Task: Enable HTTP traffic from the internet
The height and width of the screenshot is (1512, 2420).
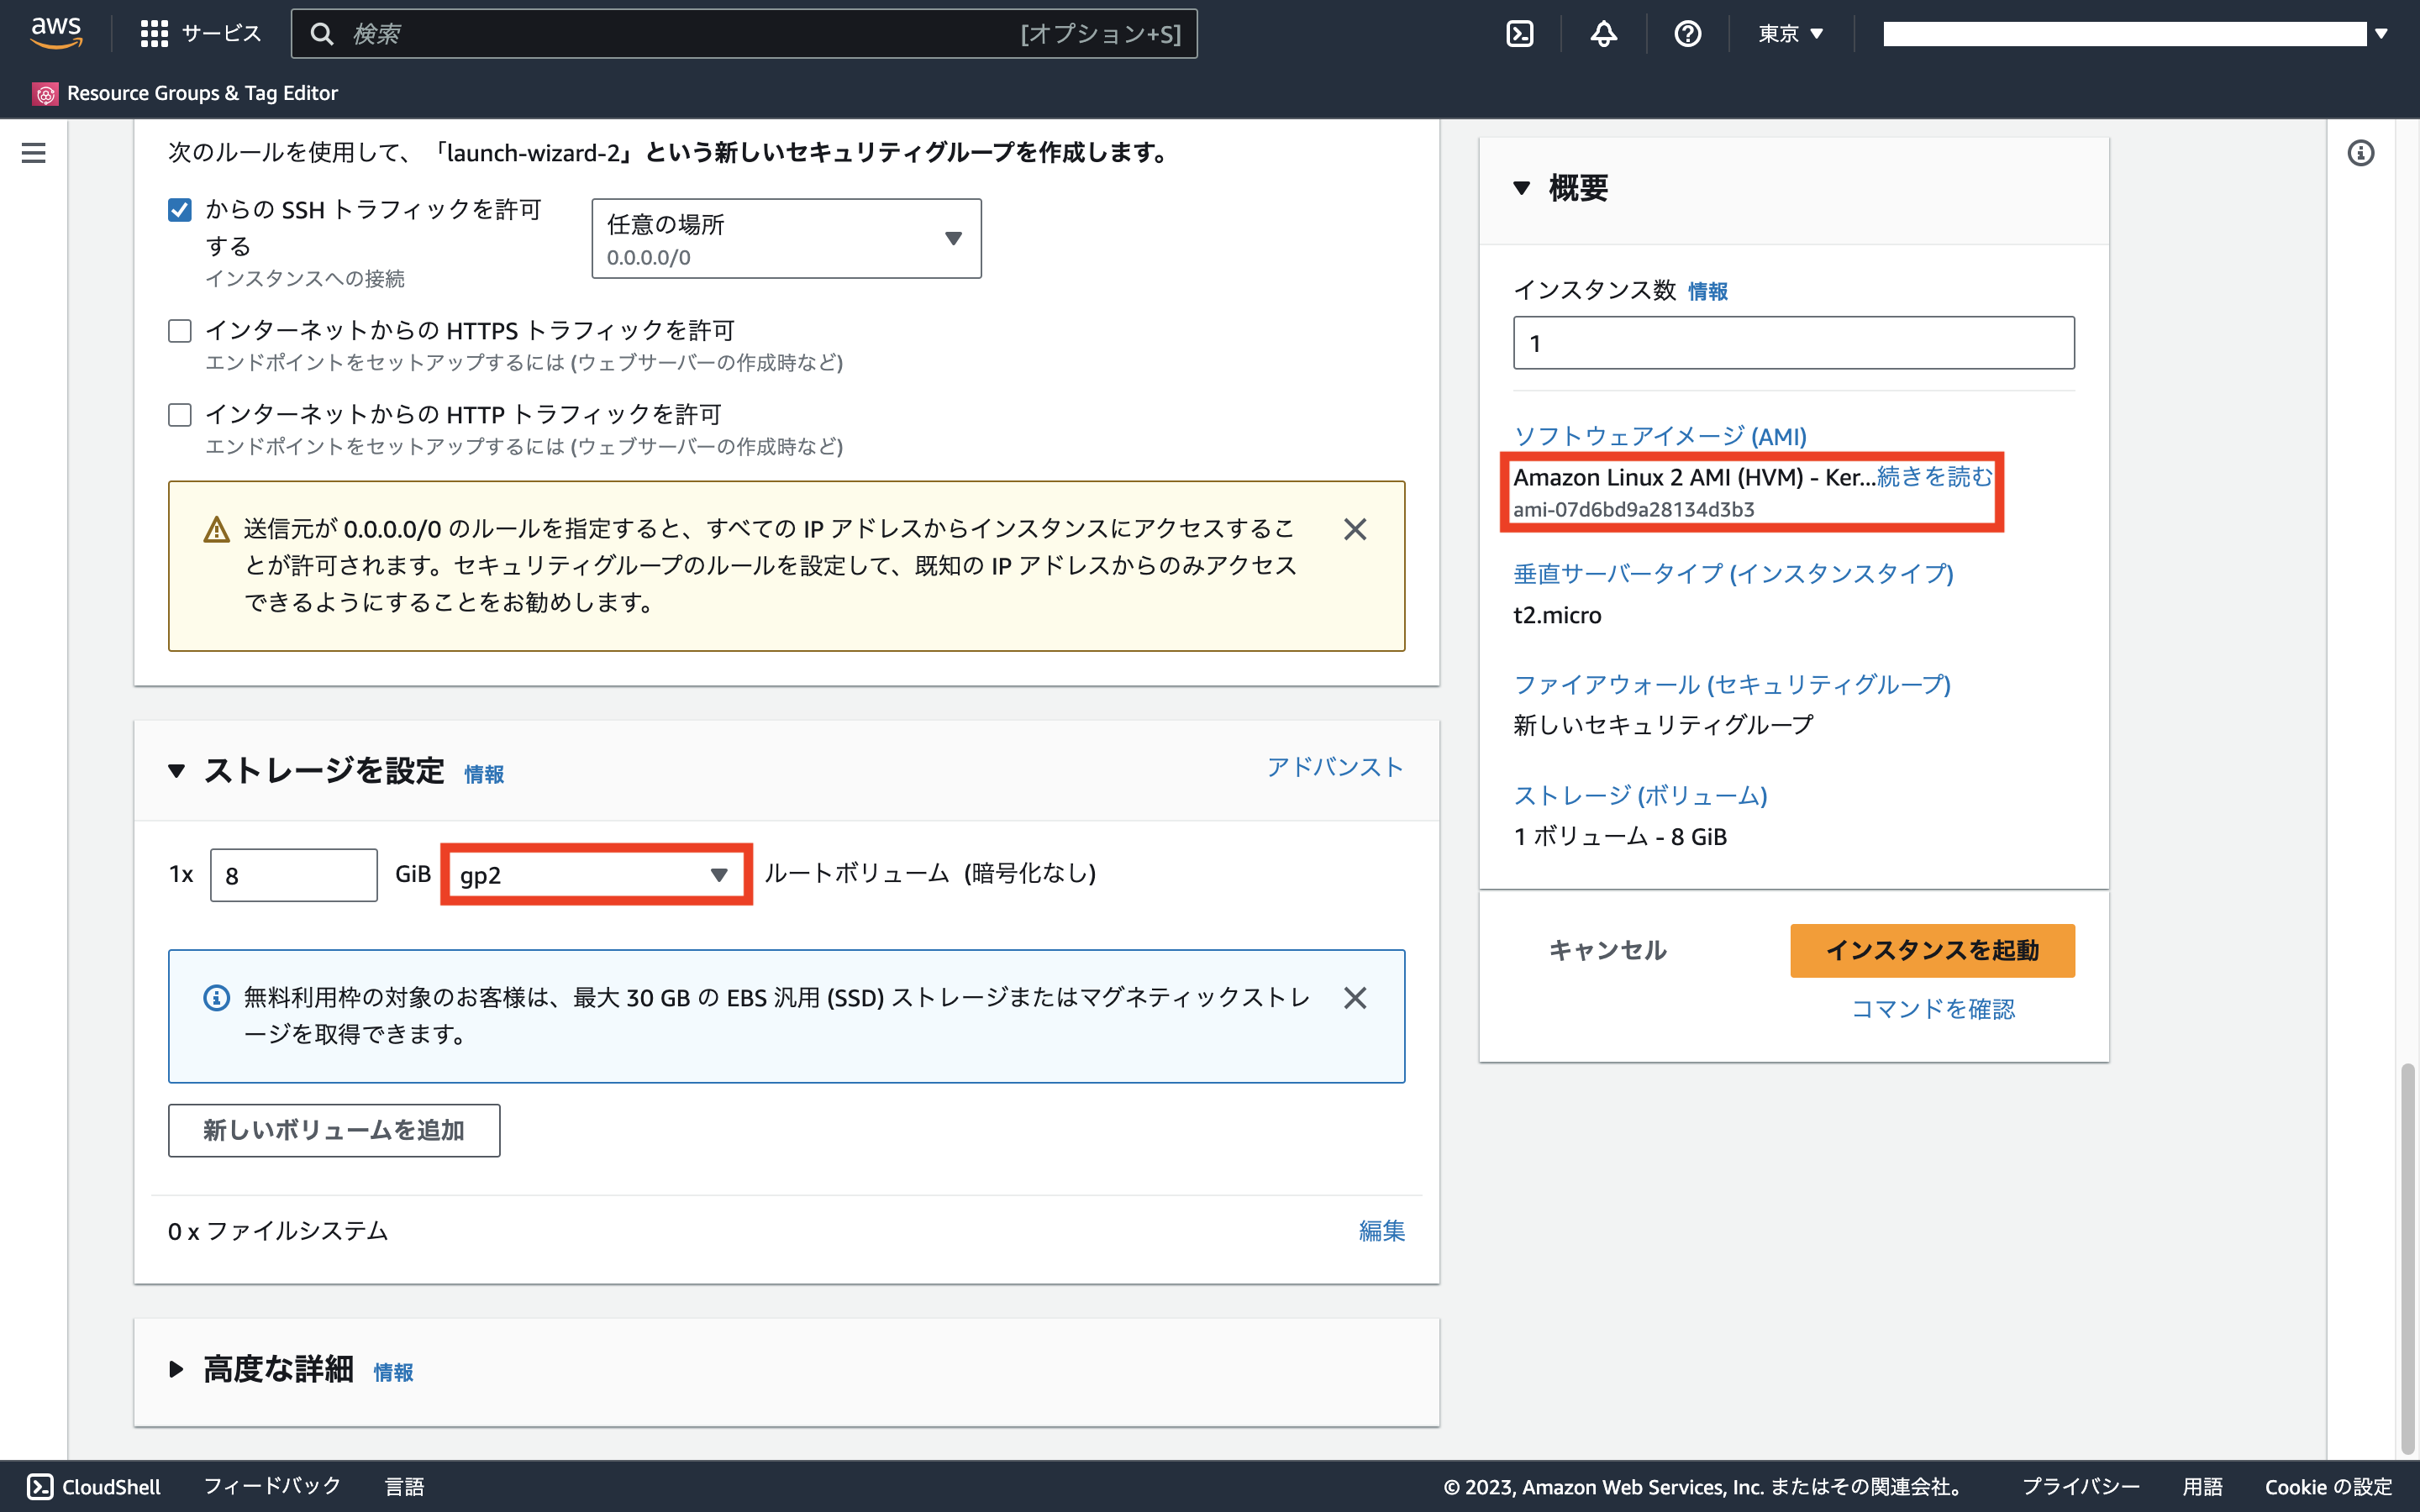Action: [x=180, y=414]
